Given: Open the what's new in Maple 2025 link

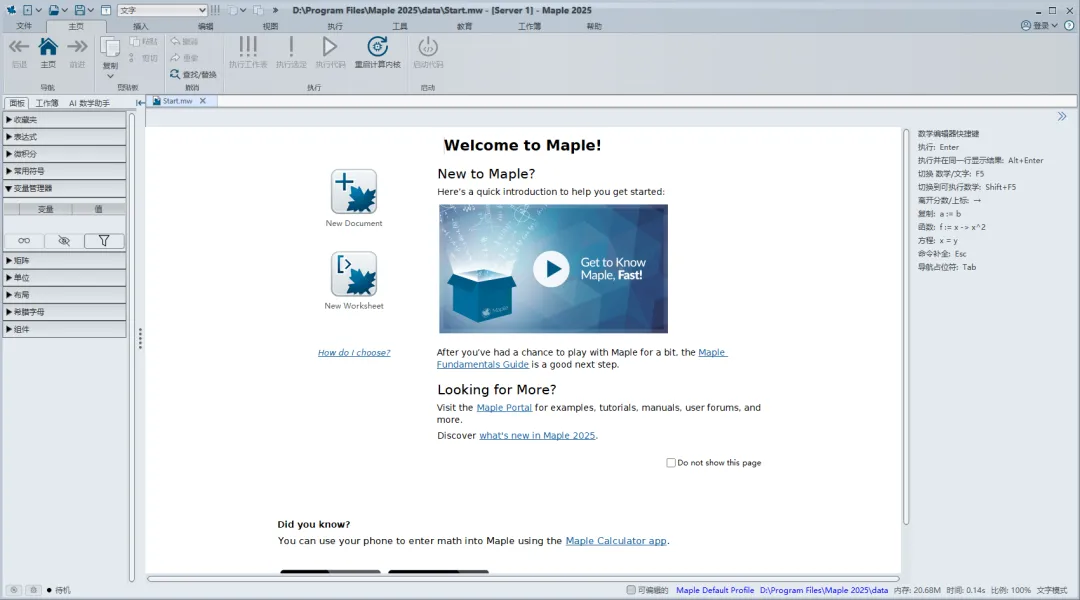Looking at the screenshot, I should [537, 435].
